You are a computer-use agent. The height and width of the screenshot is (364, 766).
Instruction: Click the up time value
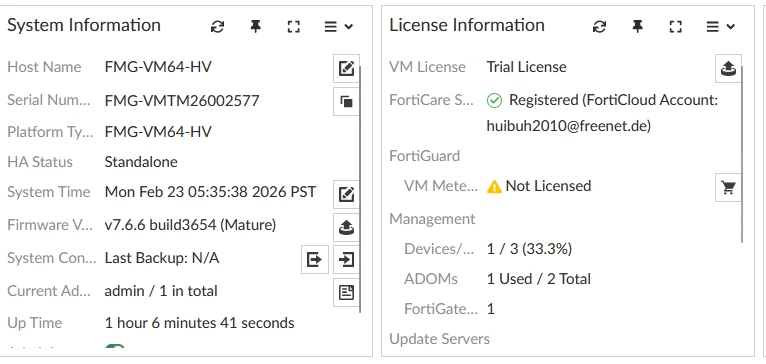tap(199, 323)
